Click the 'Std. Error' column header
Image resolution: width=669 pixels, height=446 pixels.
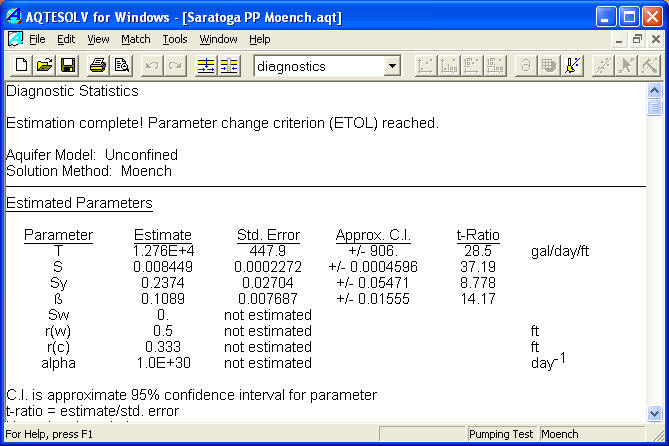click(268, 235)
